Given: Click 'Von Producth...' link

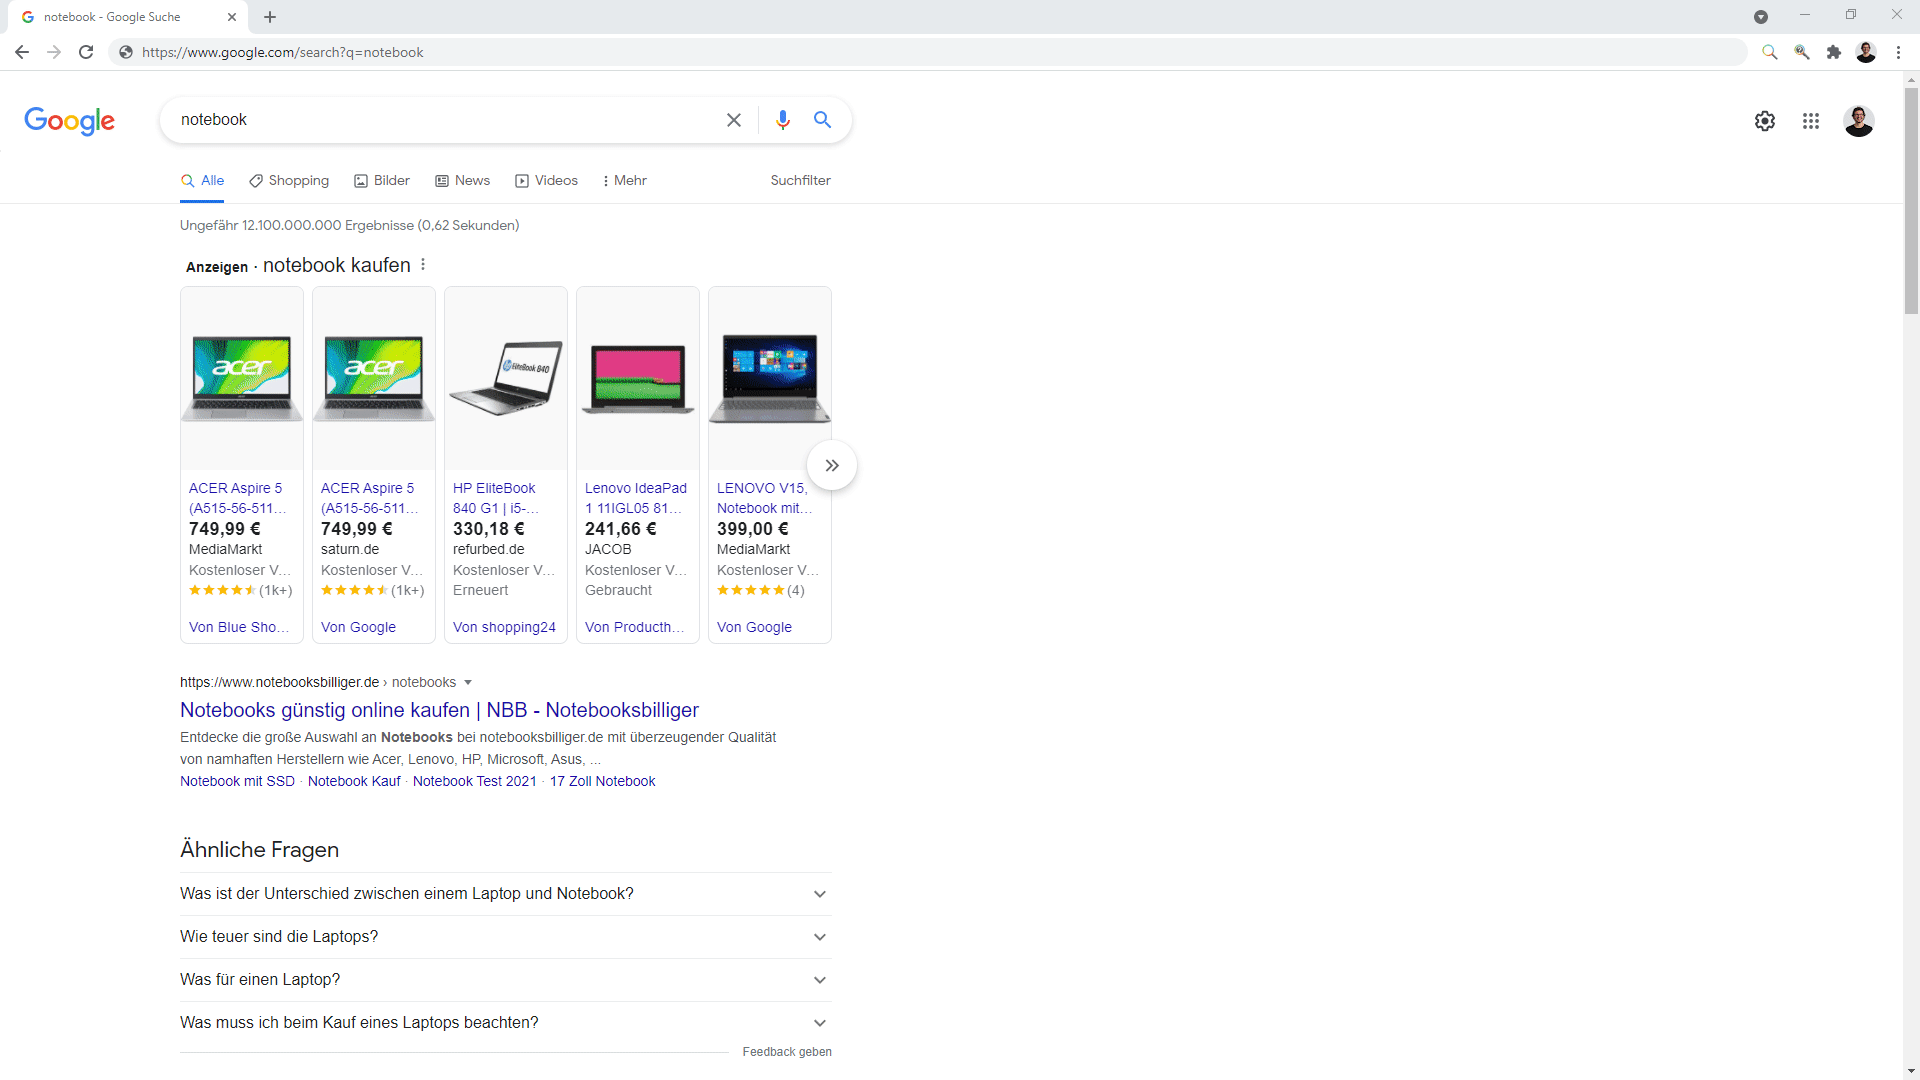Looking at the screenshot, I should pyautogui.click(x=635, y=627).
